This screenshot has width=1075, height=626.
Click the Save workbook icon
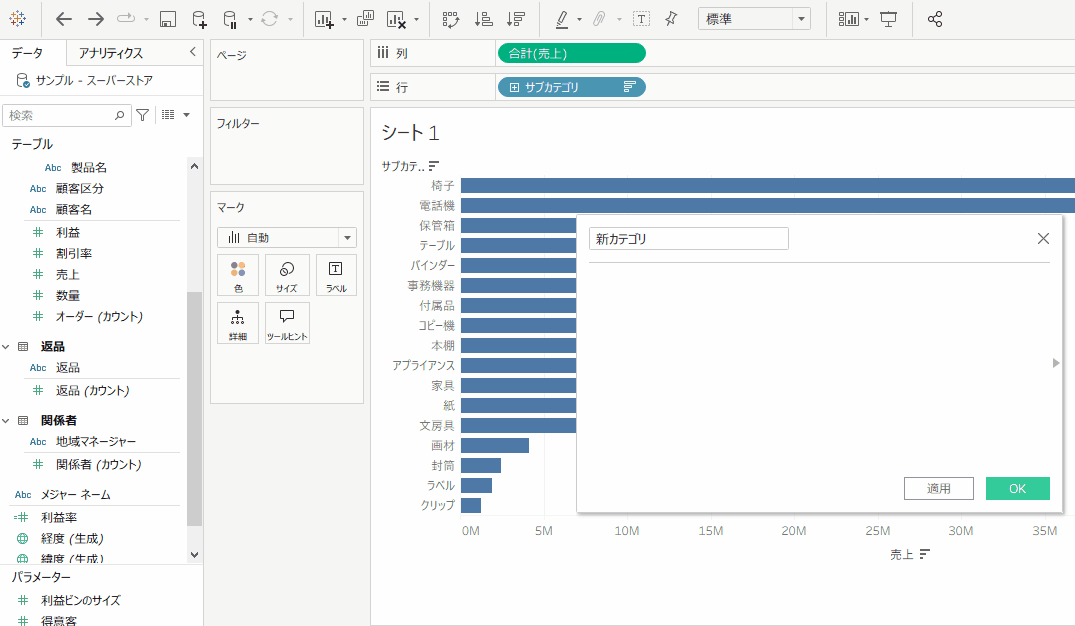pyautogui.click(x=168, y=19)
